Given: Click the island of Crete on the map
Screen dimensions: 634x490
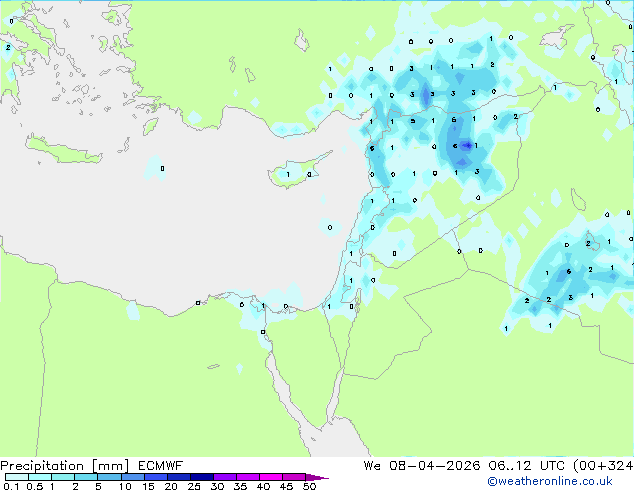Looking at the screenshot, I should point(63,150).
